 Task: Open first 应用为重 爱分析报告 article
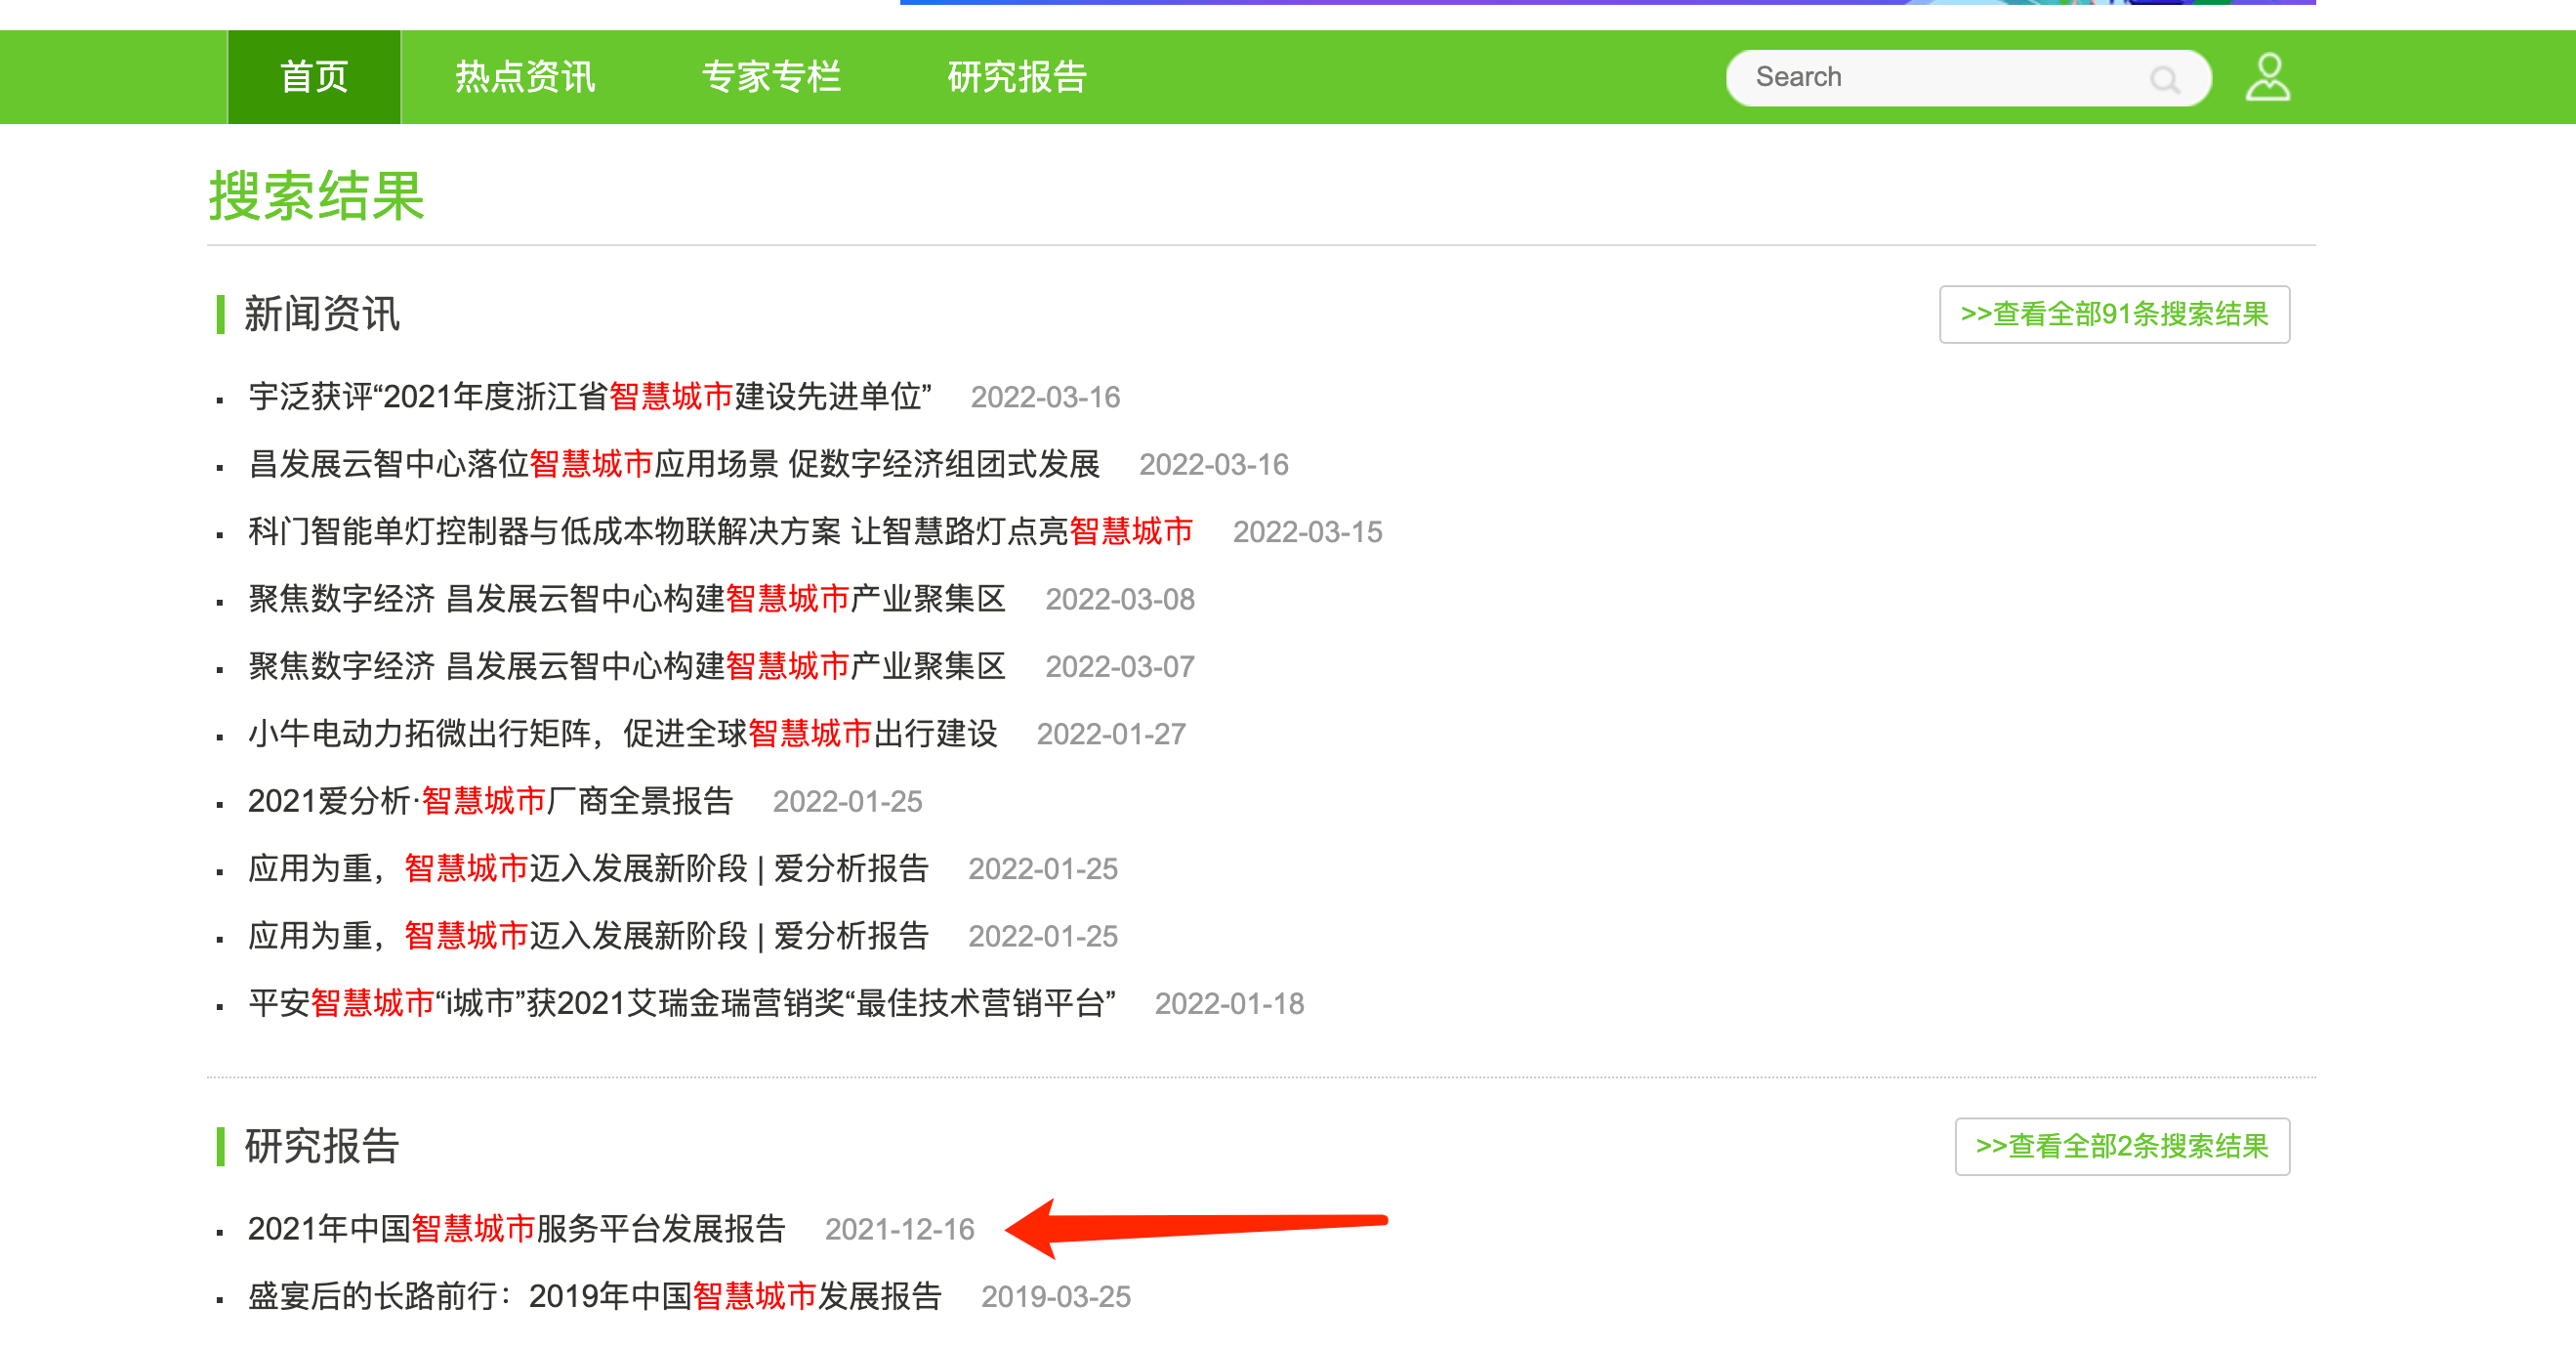pyautogui.click(x=588, y=868)
